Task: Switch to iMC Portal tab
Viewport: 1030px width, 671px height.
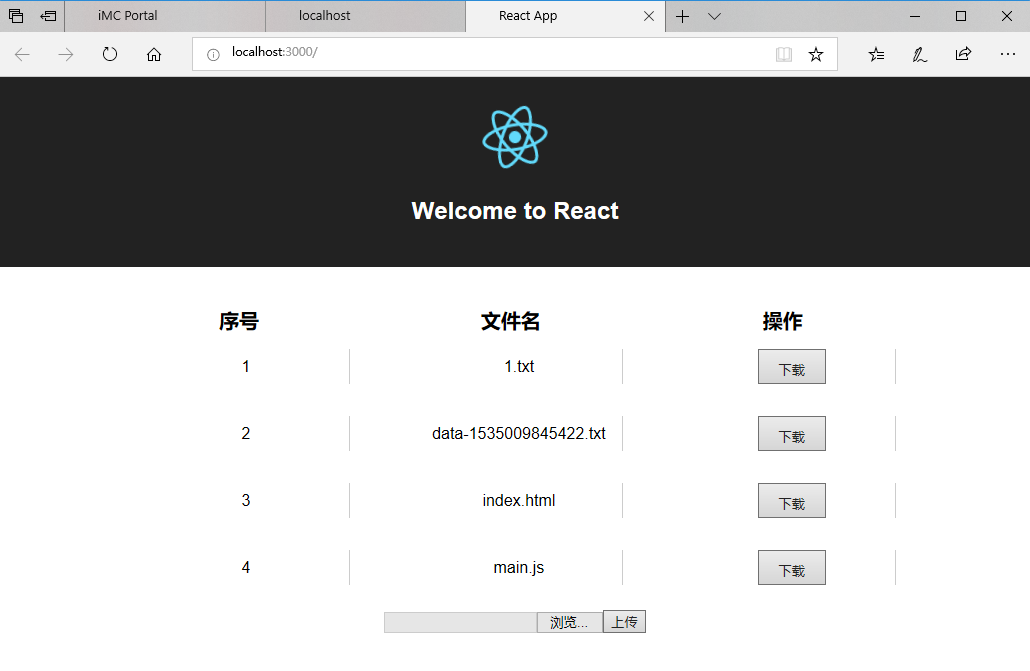Action: point(165,16)
